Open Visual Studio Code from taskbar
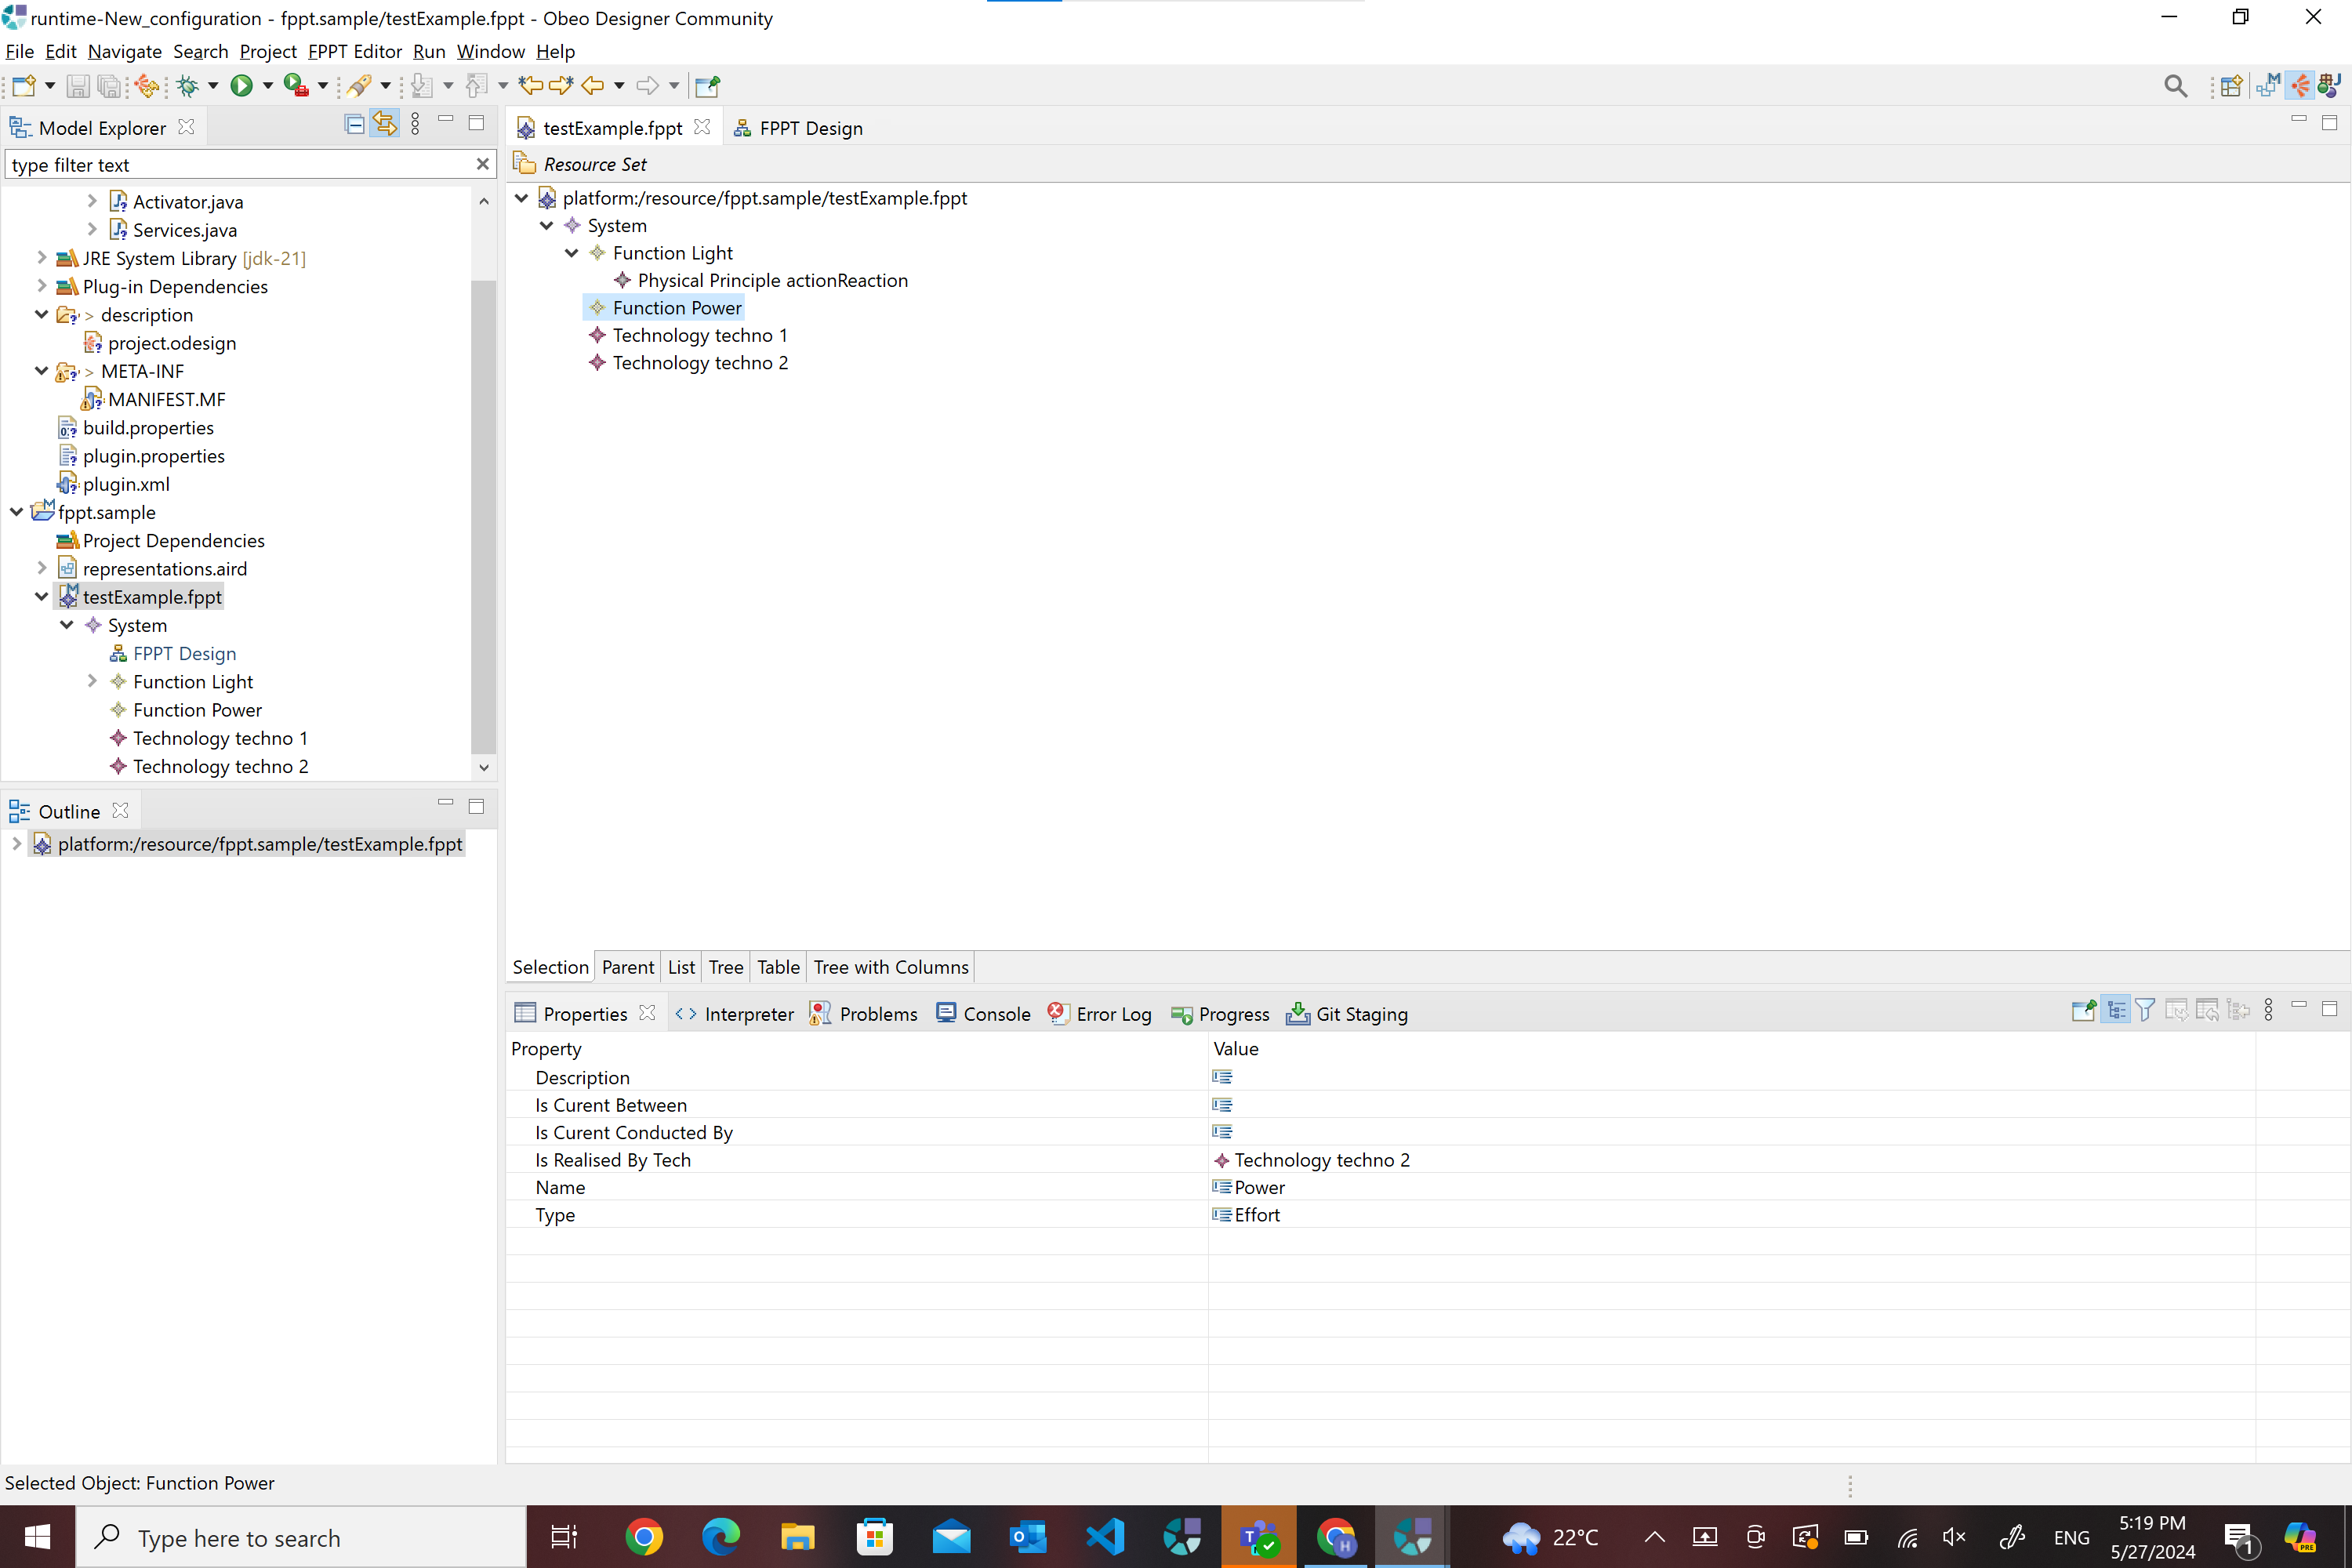Image resolution: width=2352 pixels, height=1568 pixels. click(x=1105, y=1537)
